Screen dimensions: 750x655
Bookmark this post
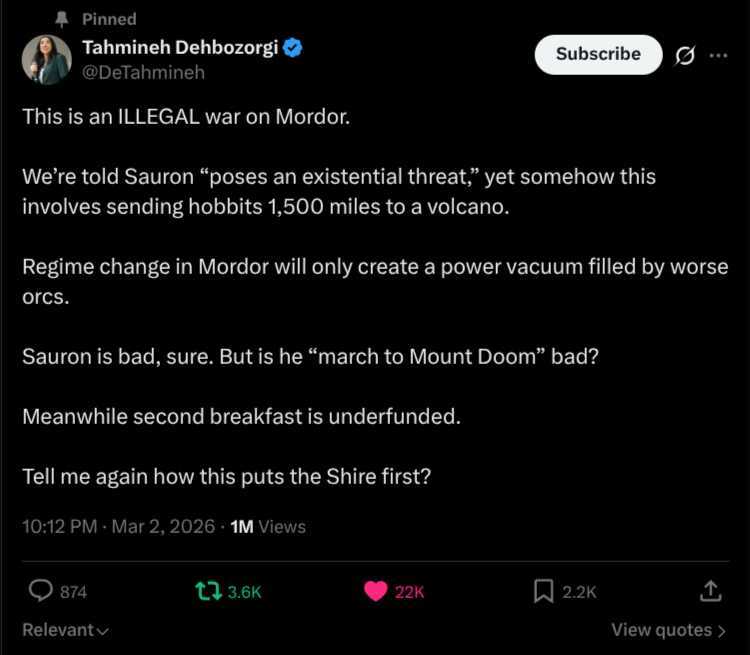543,591
